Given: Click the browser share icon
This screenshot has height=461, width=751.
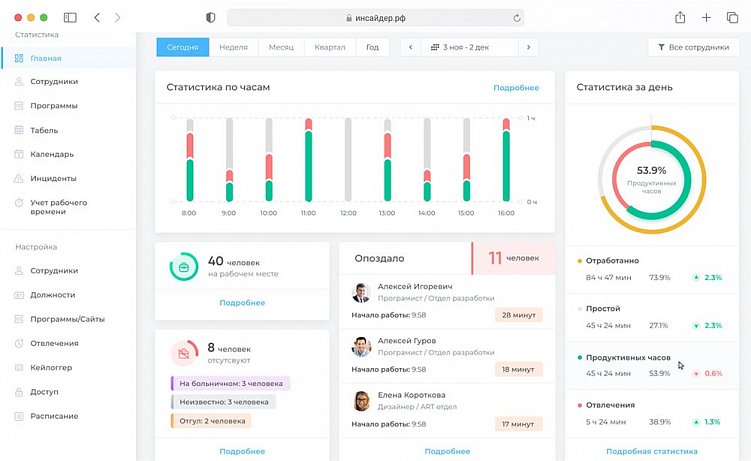Looking at the screenshot, I should (x=680, y=18).
